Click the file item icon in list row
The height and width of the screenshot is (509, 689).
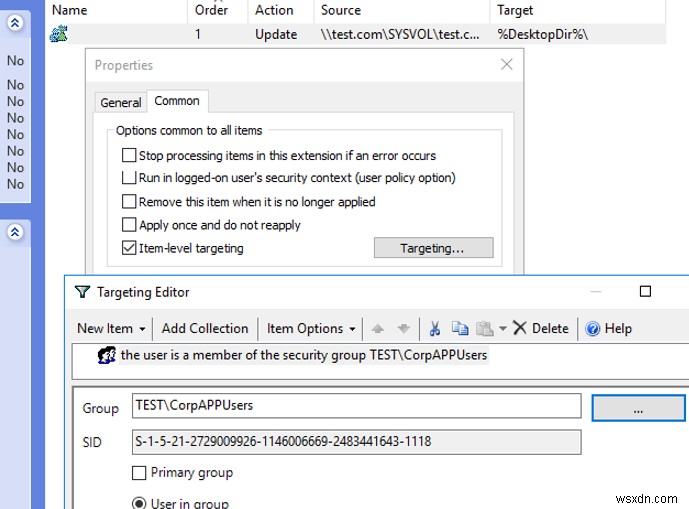tap(58, 34)
